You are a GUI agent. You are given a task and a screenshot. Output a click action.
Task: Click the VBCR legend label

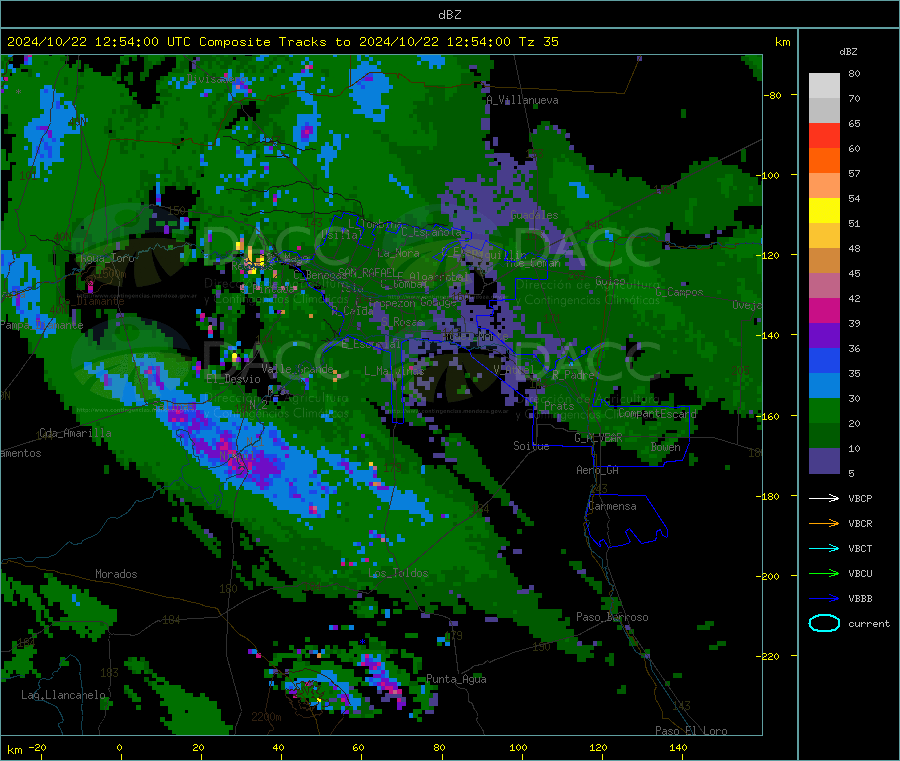point(860,523)
